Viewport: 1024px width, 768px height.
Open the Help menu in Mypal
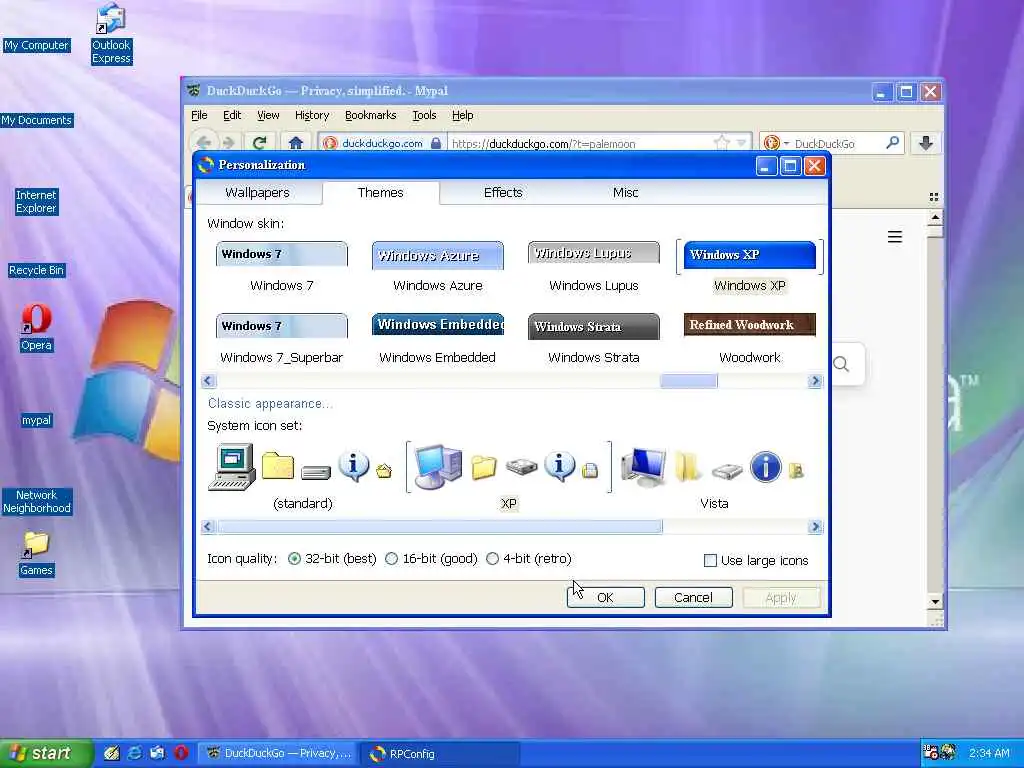tap(462, 116)
